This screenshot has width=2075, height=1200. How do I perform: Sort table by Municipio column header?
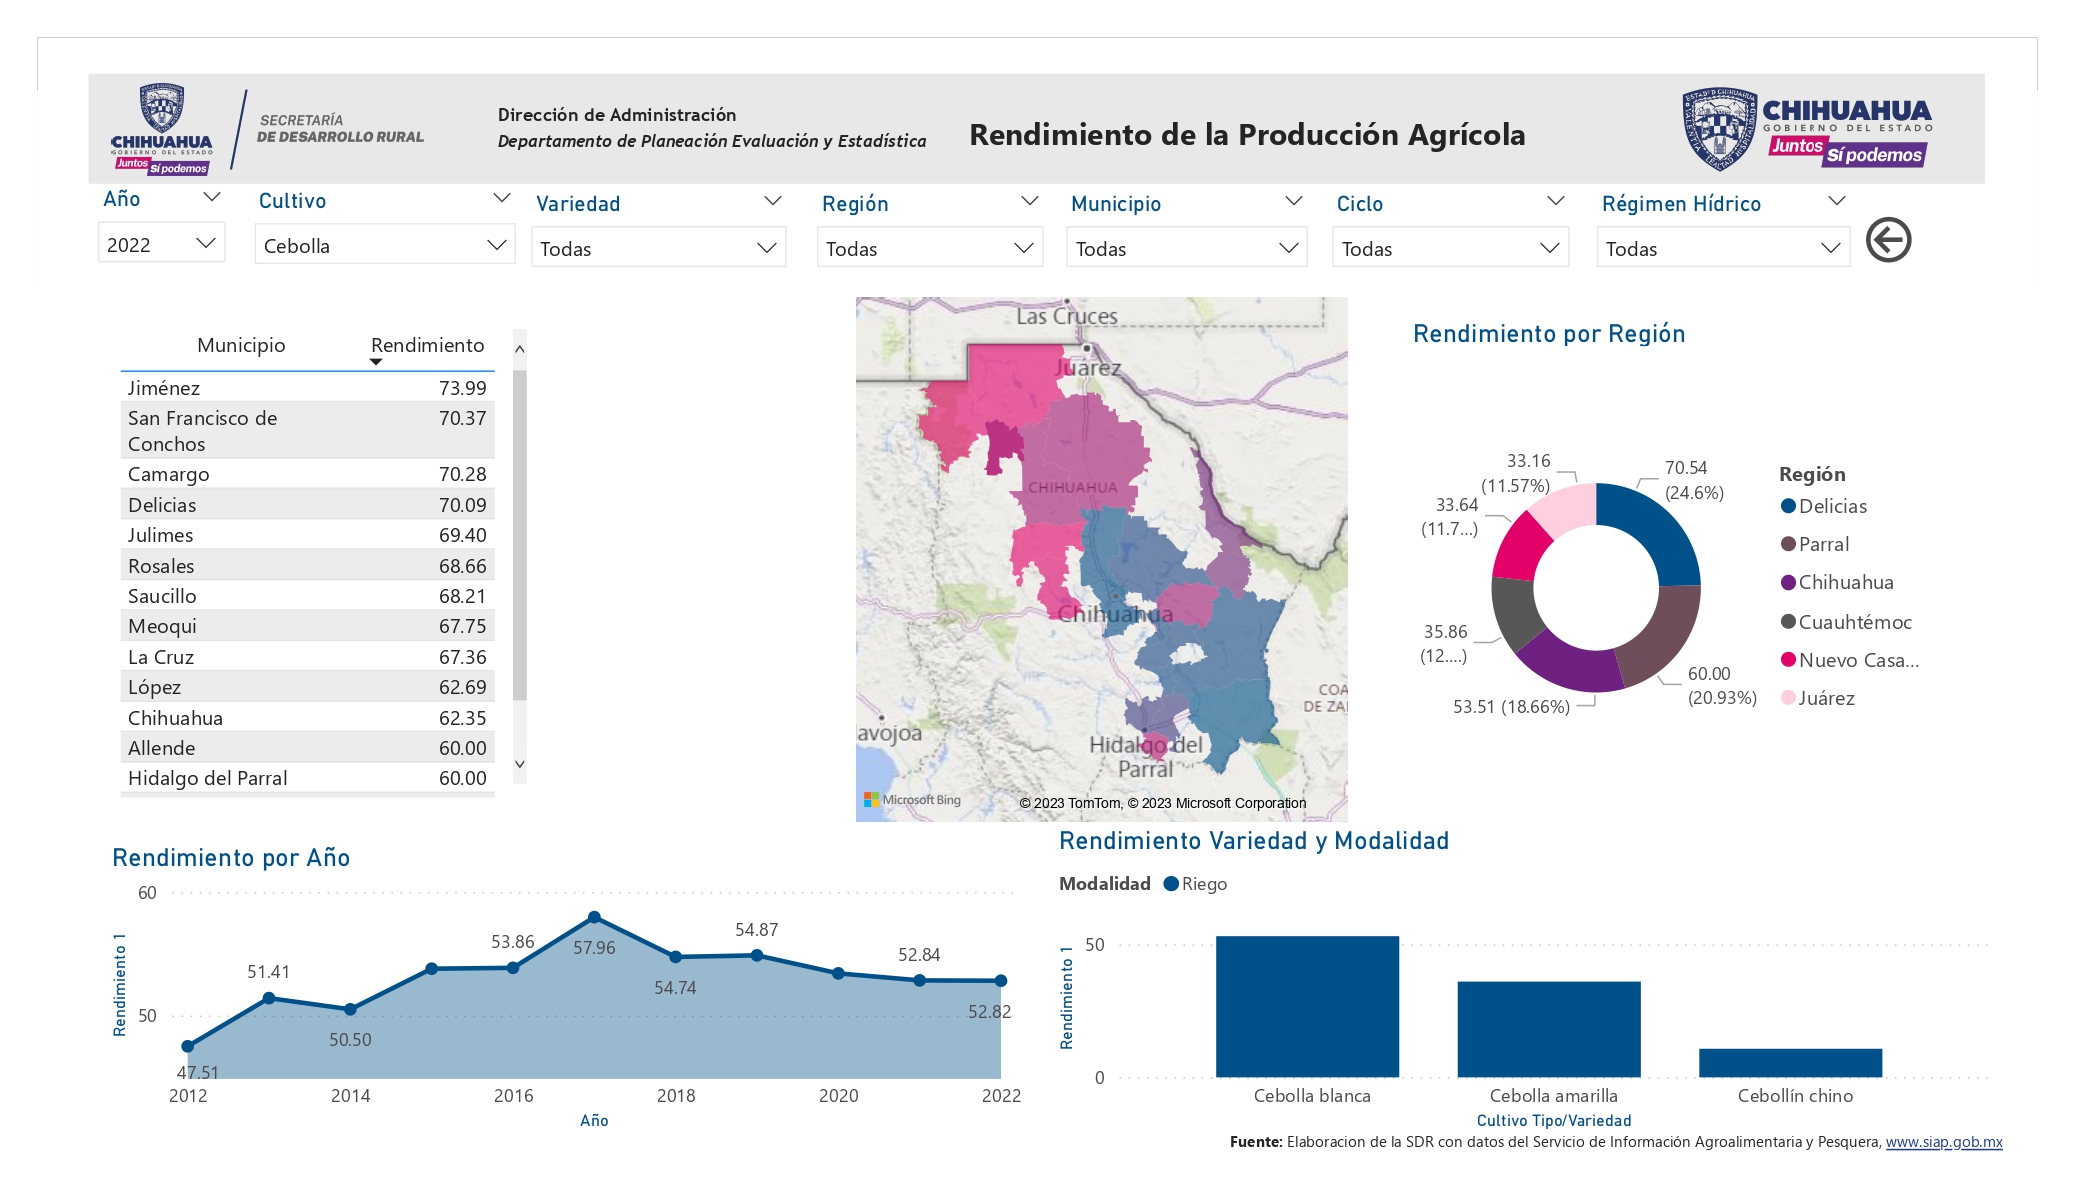point(241,345)
